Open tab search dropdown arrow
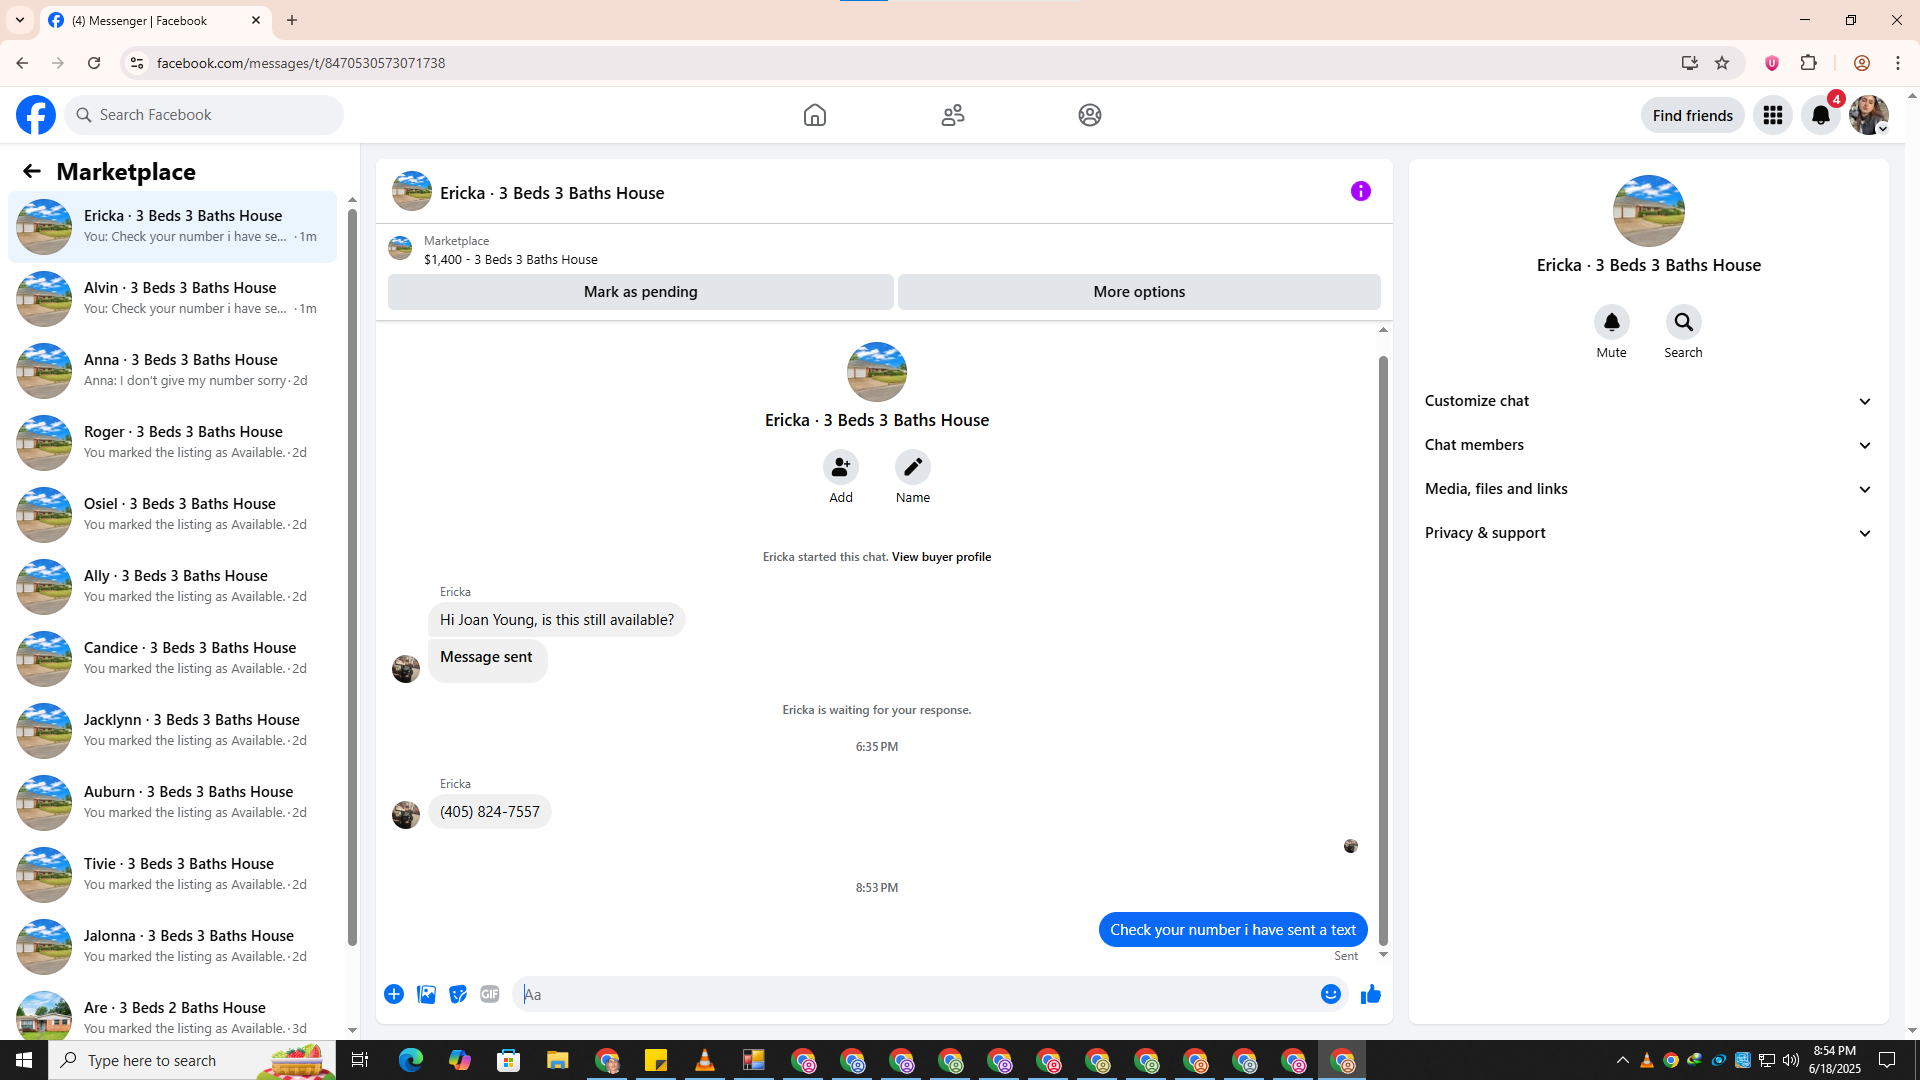This screenshot has width=1920, height=1080. click(20, 20)
